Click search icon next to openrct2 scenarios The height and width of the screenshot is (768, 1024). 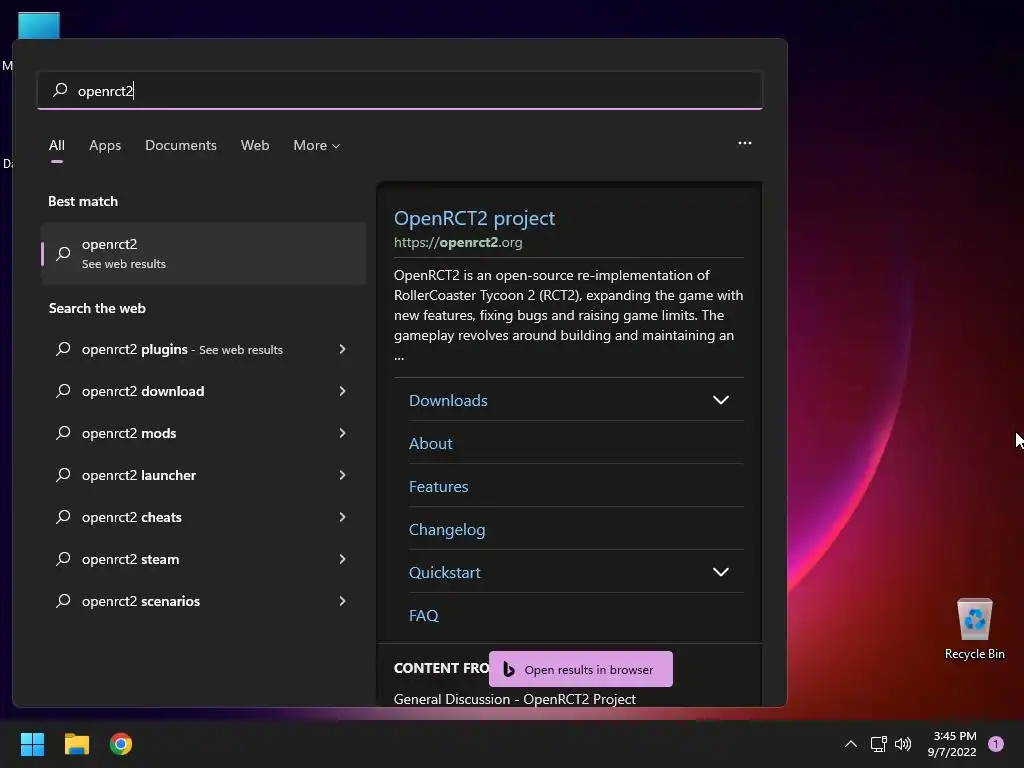coord(63,601)
